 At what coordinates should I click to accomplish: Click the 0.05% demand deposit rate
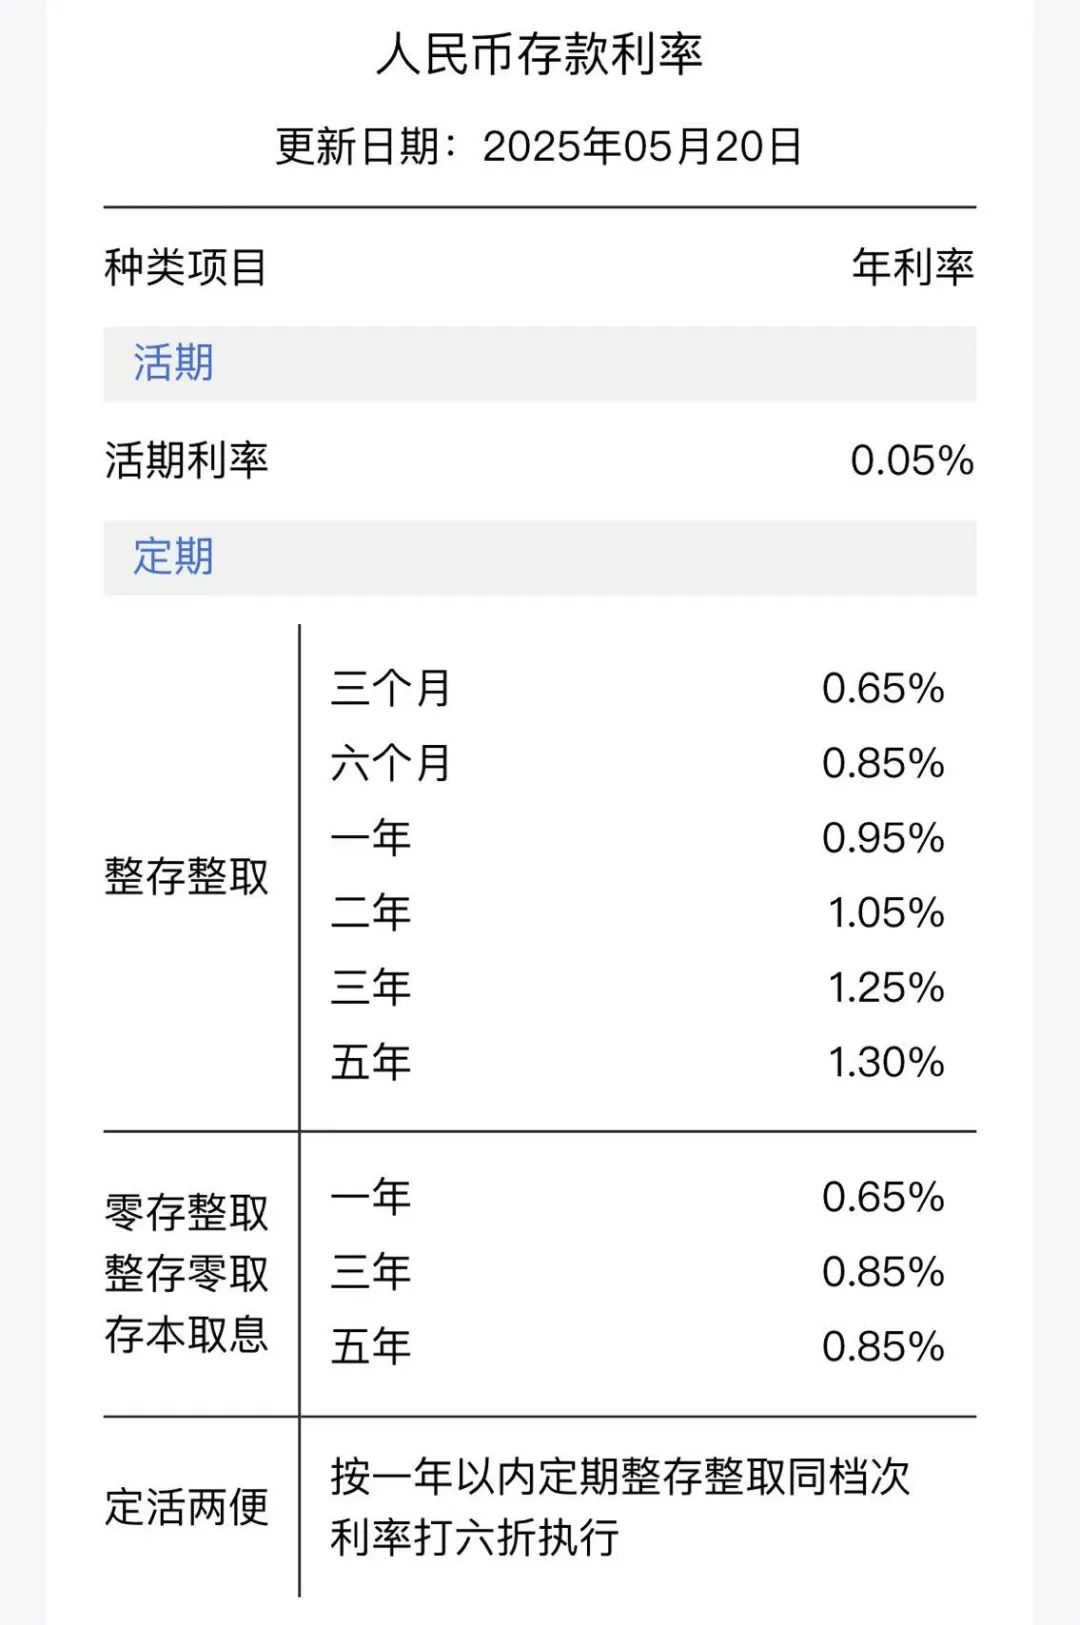tap(911, 461)
